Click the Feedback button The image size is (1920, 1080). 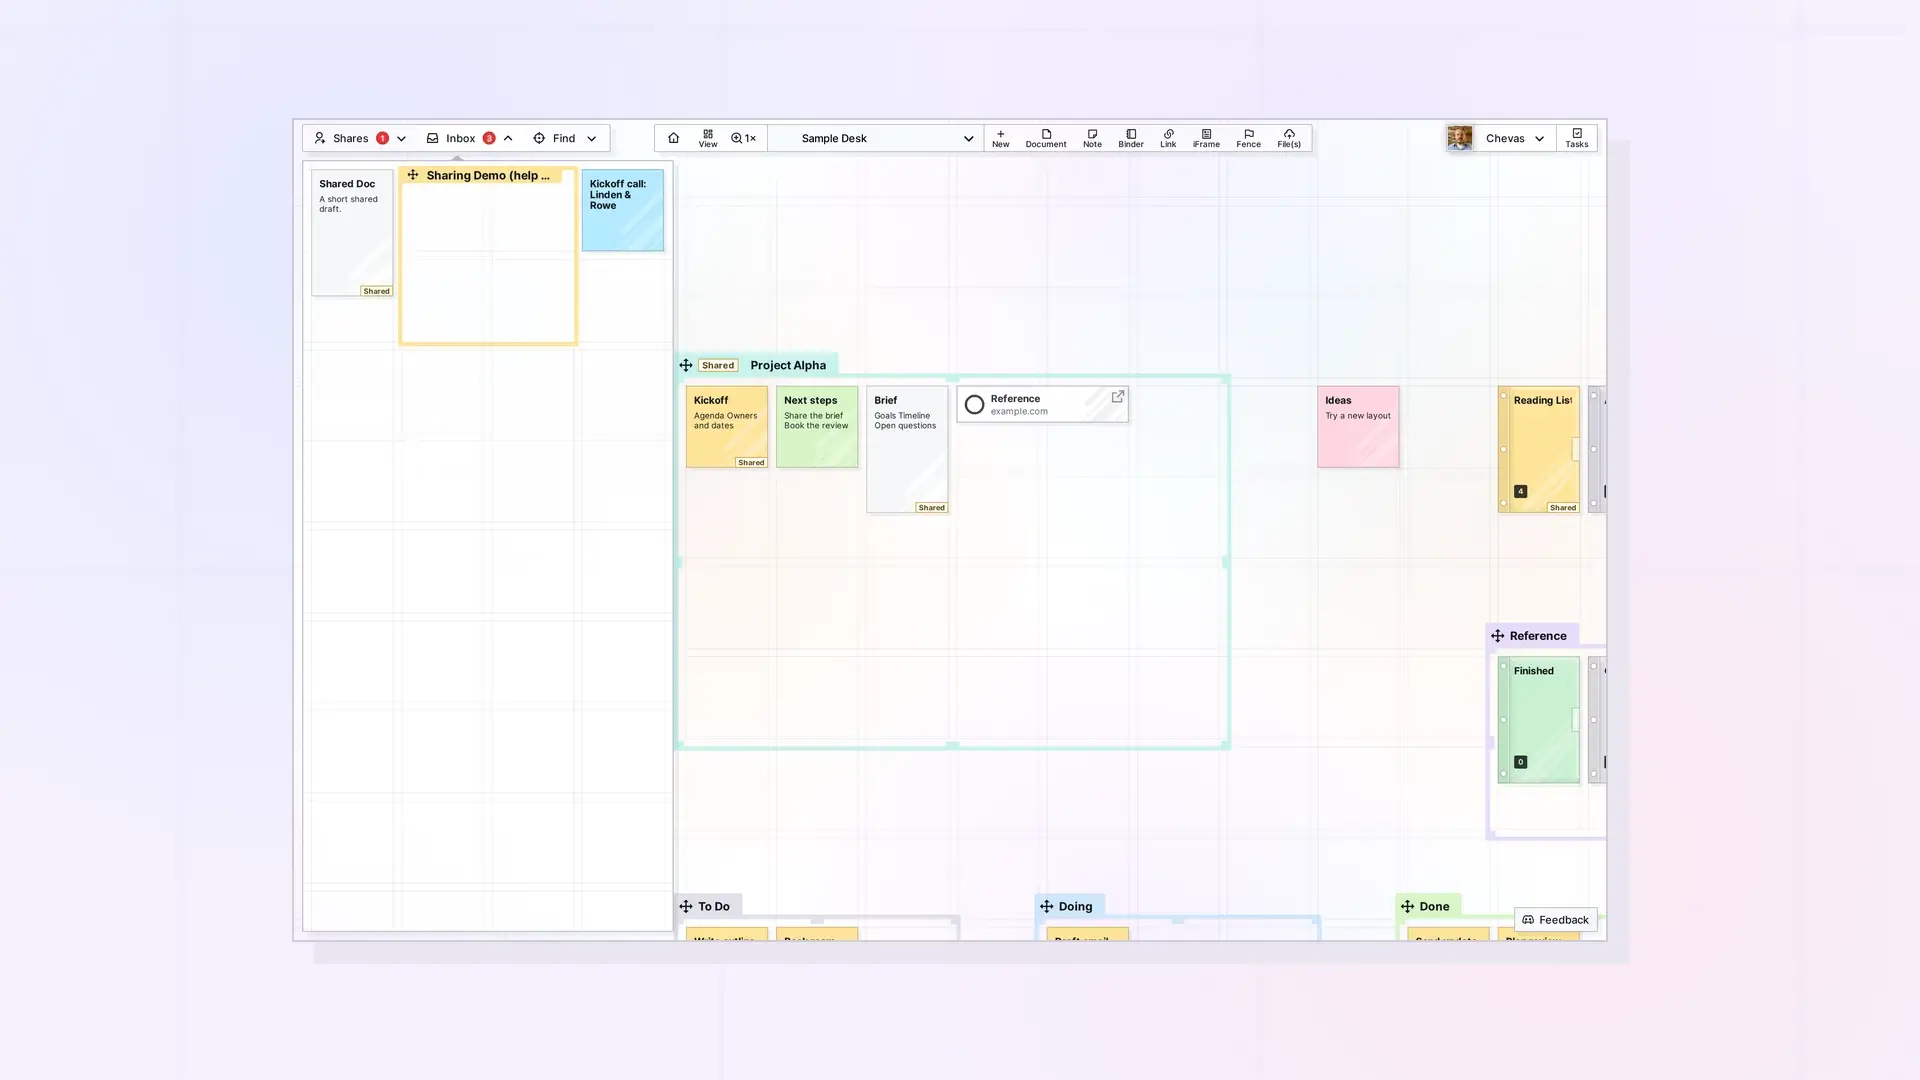click(x=1555, y=920)
